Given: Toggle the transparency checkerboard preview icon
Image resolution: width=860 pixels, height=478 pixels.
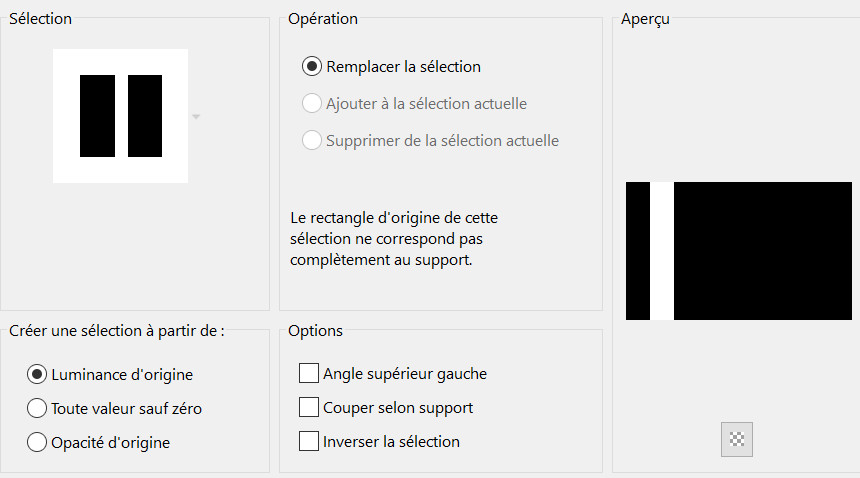Looking at the screenshot, I should 737,439.
